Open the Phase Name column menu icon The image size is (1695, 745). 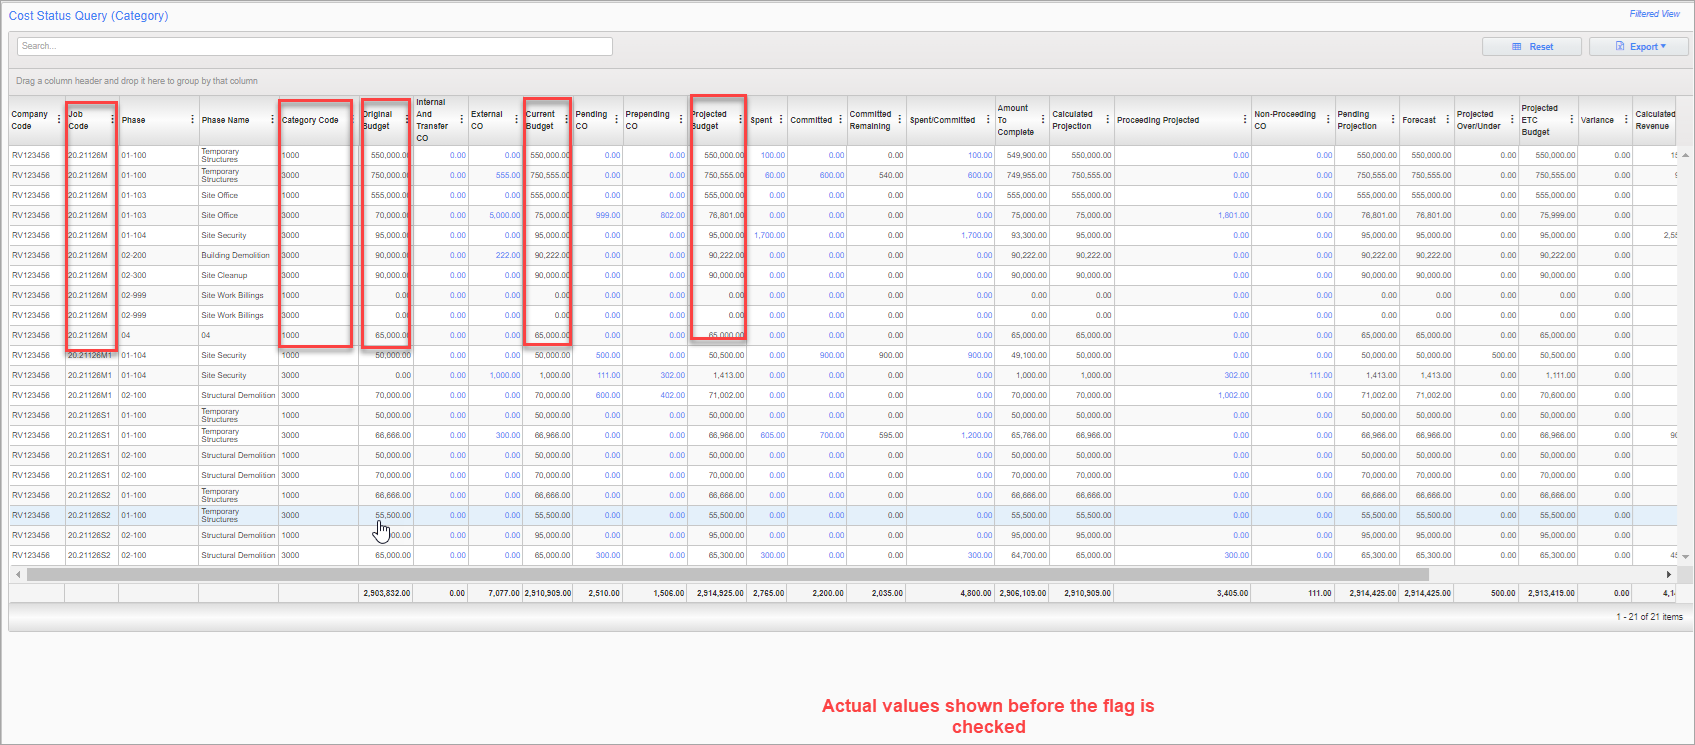pyautogui.click(x=272, y=120)
